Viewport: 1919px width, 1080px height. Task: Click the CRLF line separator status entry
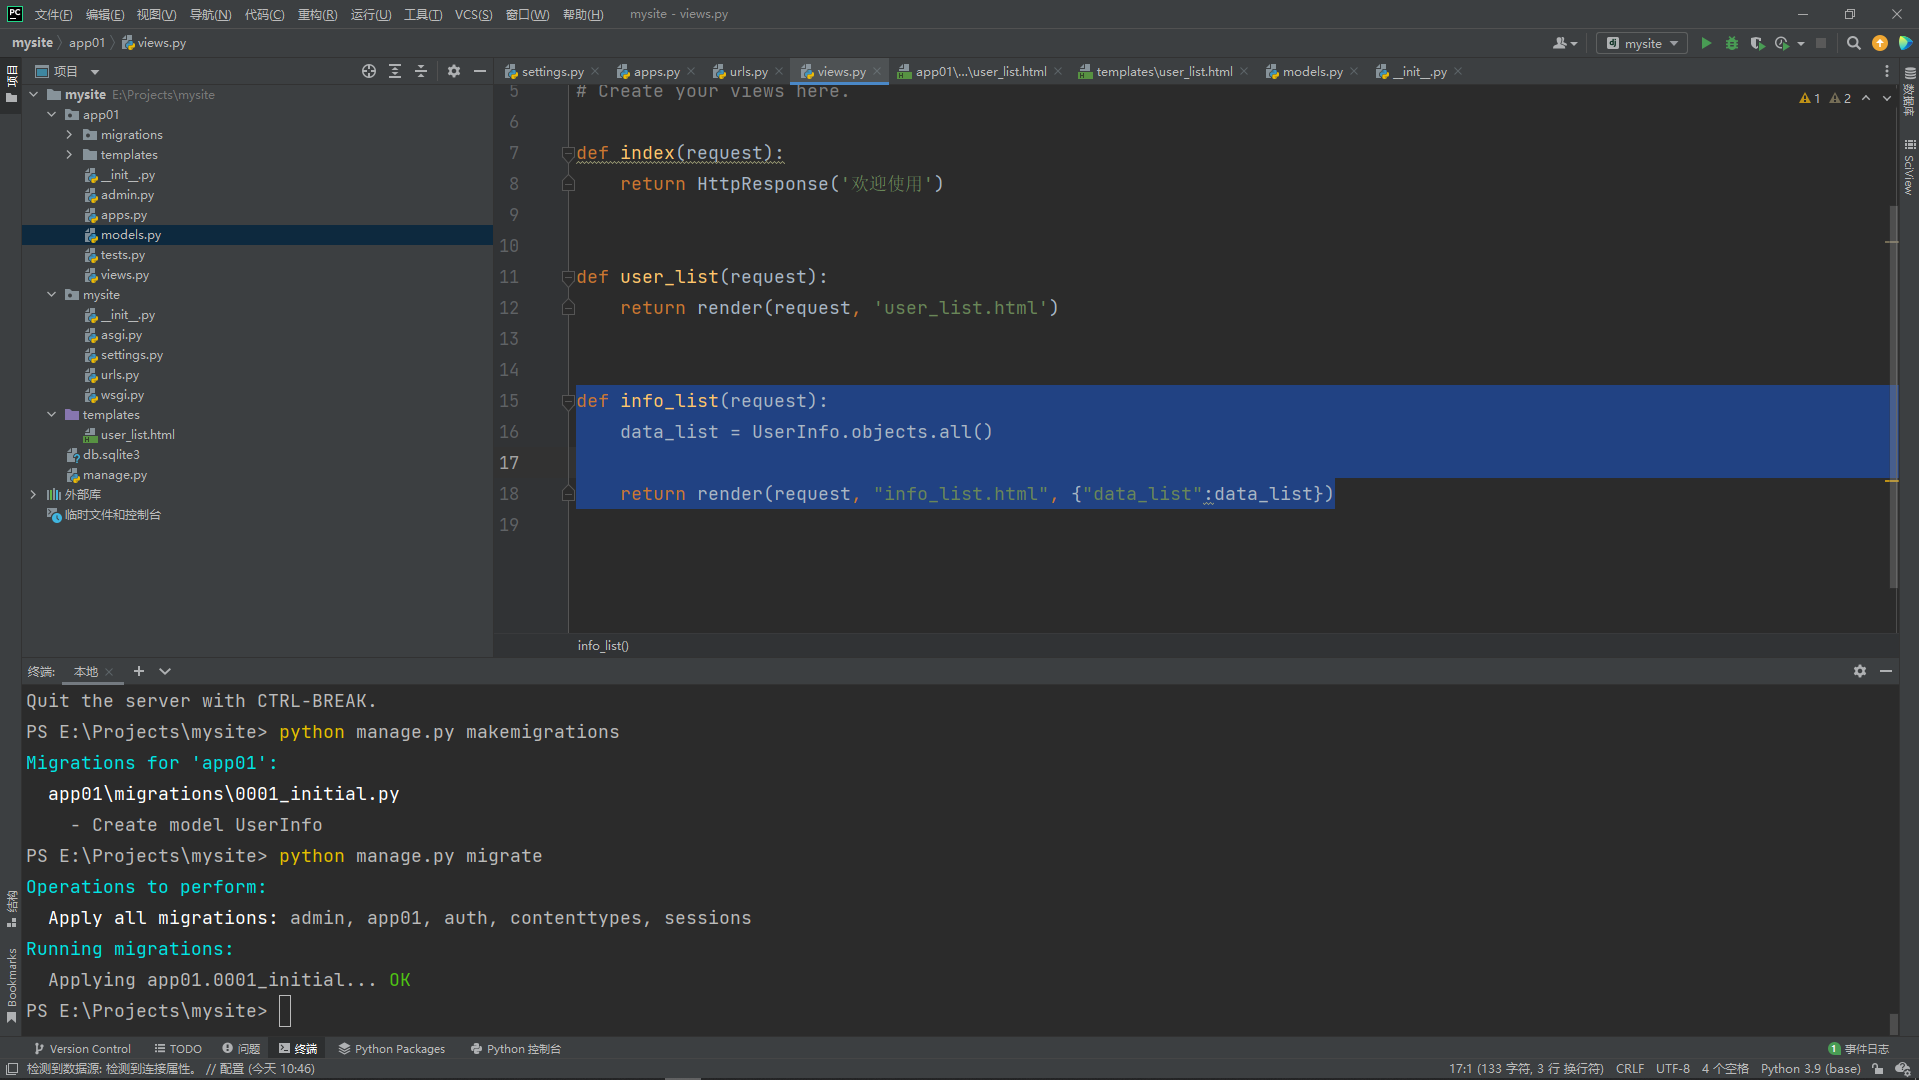coord(1629,1069)
